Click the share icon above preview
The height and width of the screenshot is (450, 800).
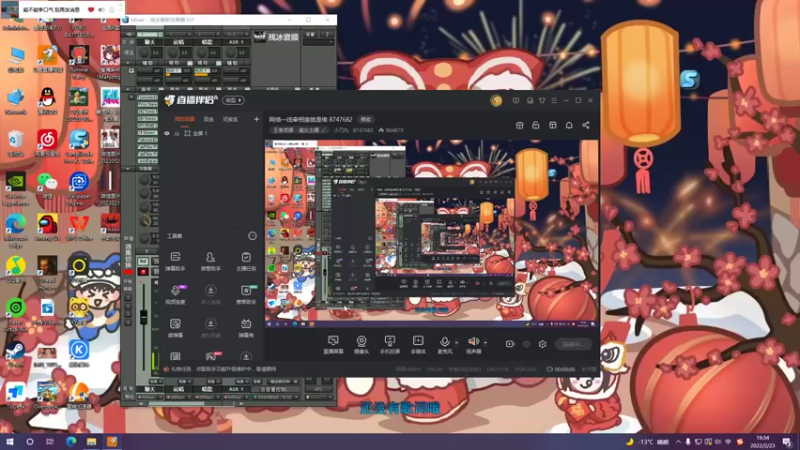click(586, 125)
